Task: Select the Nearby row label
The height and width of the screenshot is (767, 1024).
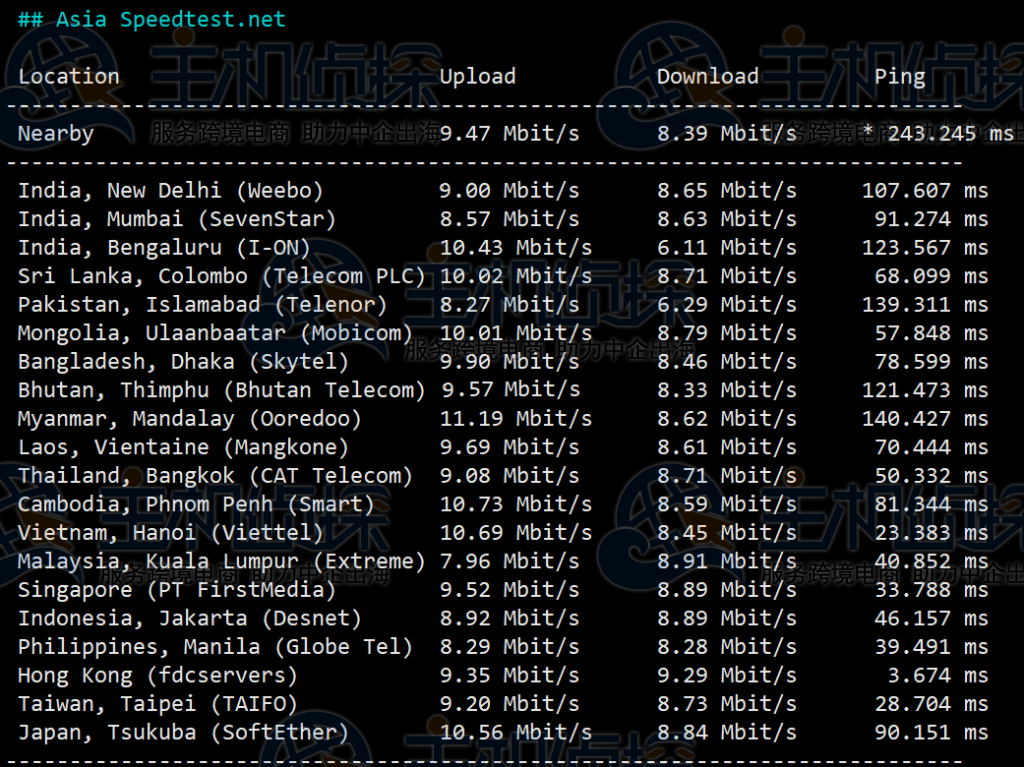Action: (56, 133)
